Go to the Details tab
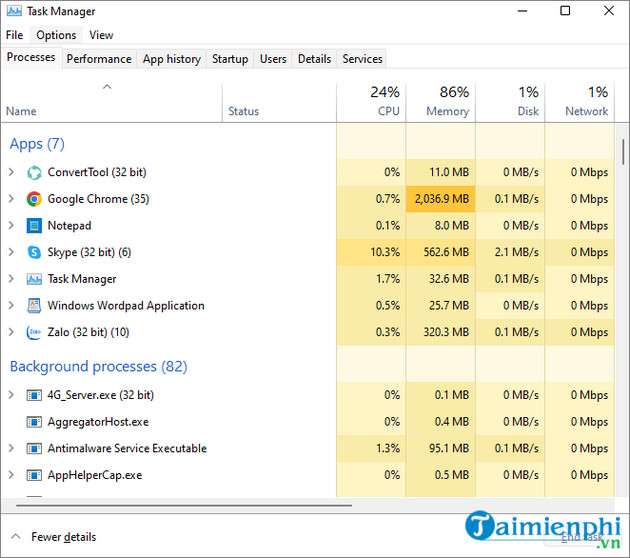The height and width of the screenshot is (558, 630). 314,59
